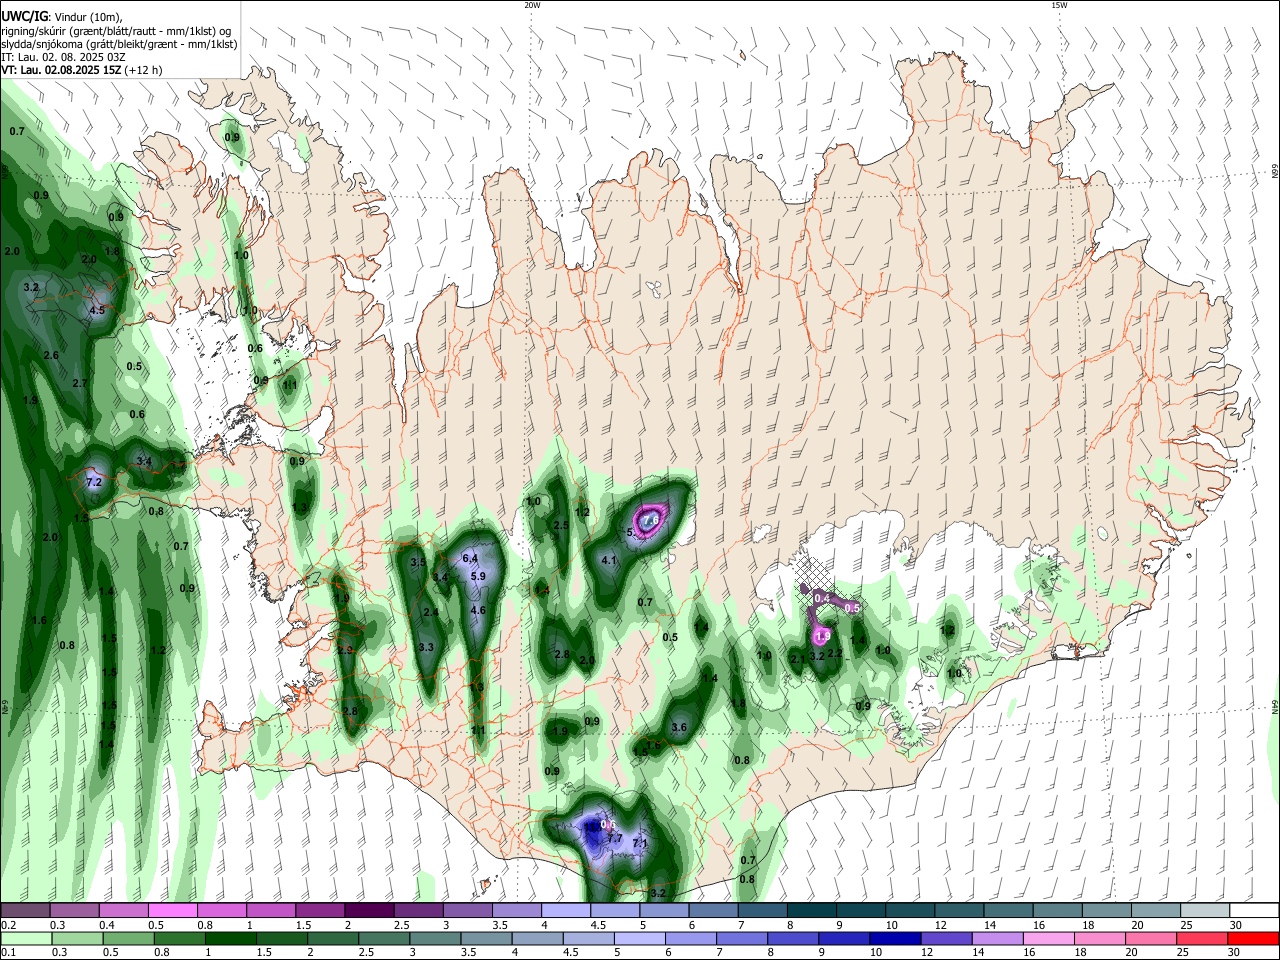Pick dark purple sleet swatch between 2 and 2.5

(369, 910)
